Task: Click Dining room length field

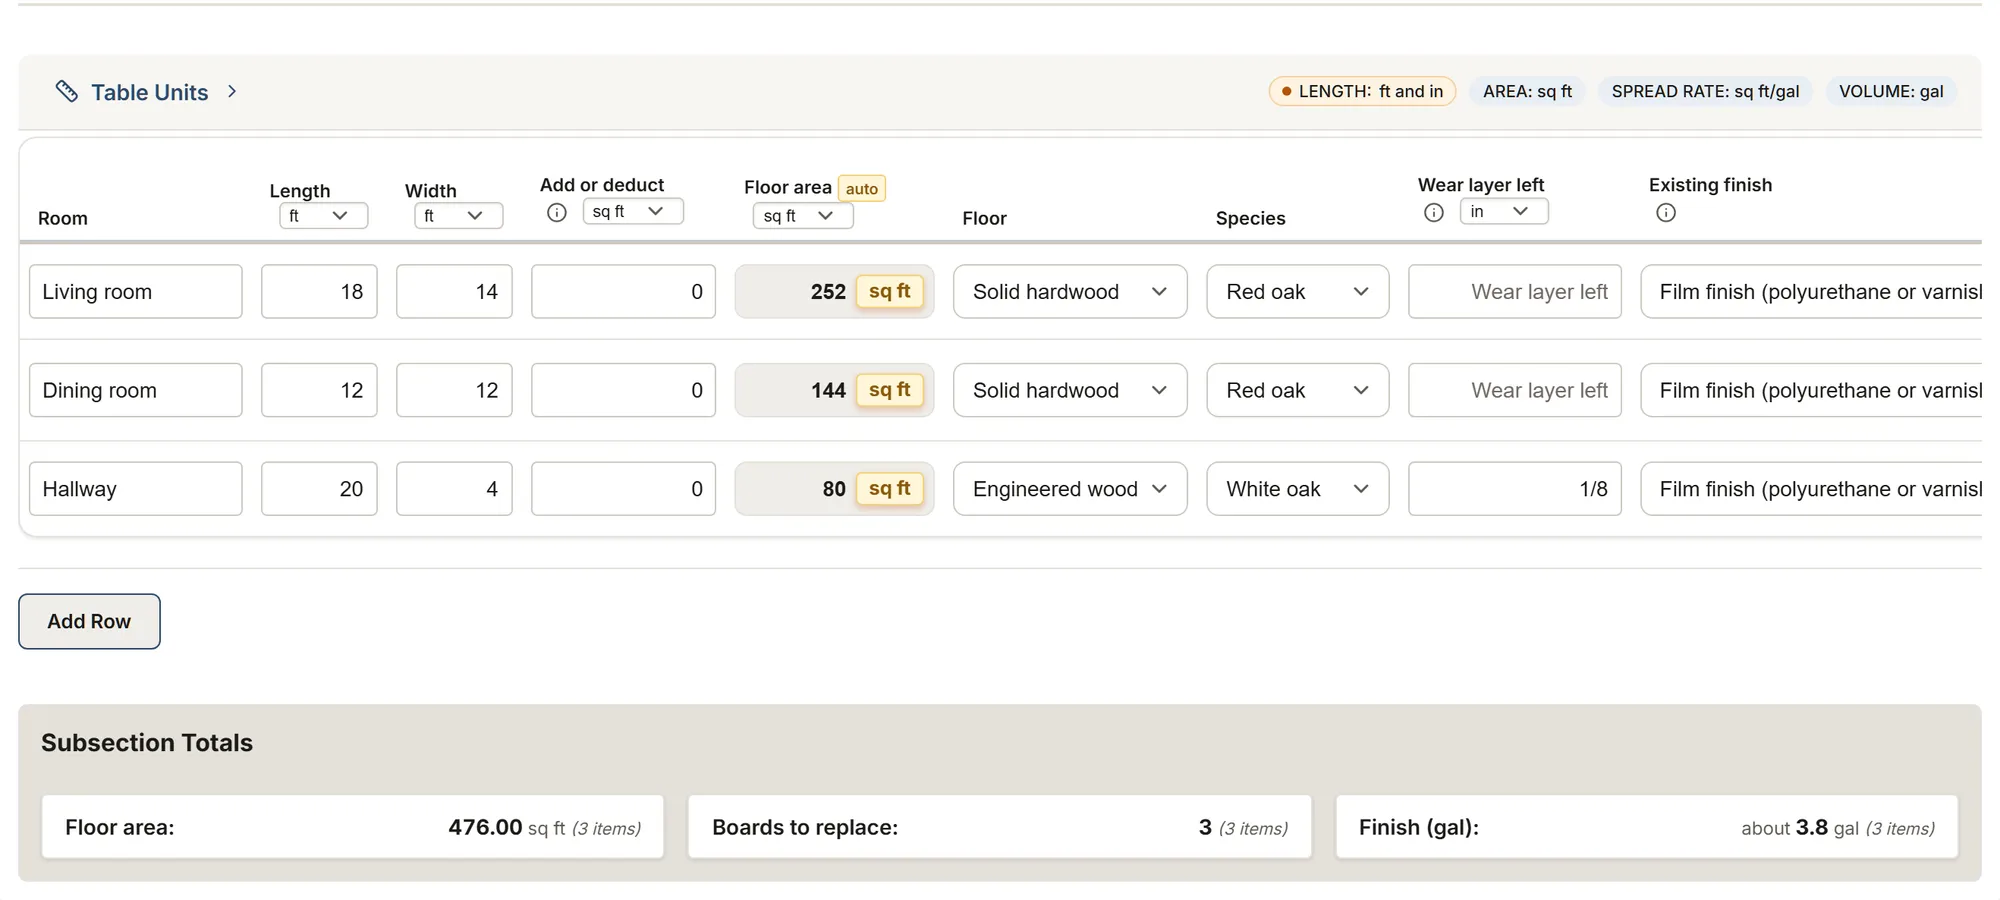Action: [x=319, y=390]
